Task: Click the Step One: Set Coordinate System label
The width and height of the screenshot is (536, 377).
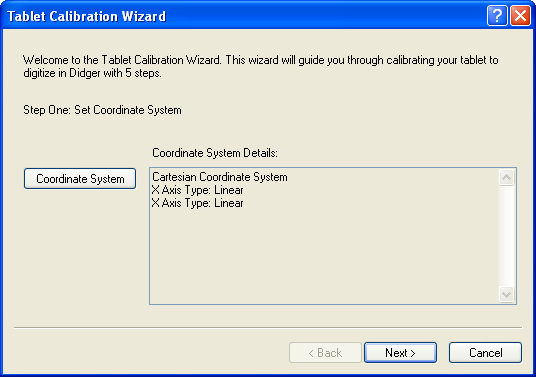Action: point(102,110)
